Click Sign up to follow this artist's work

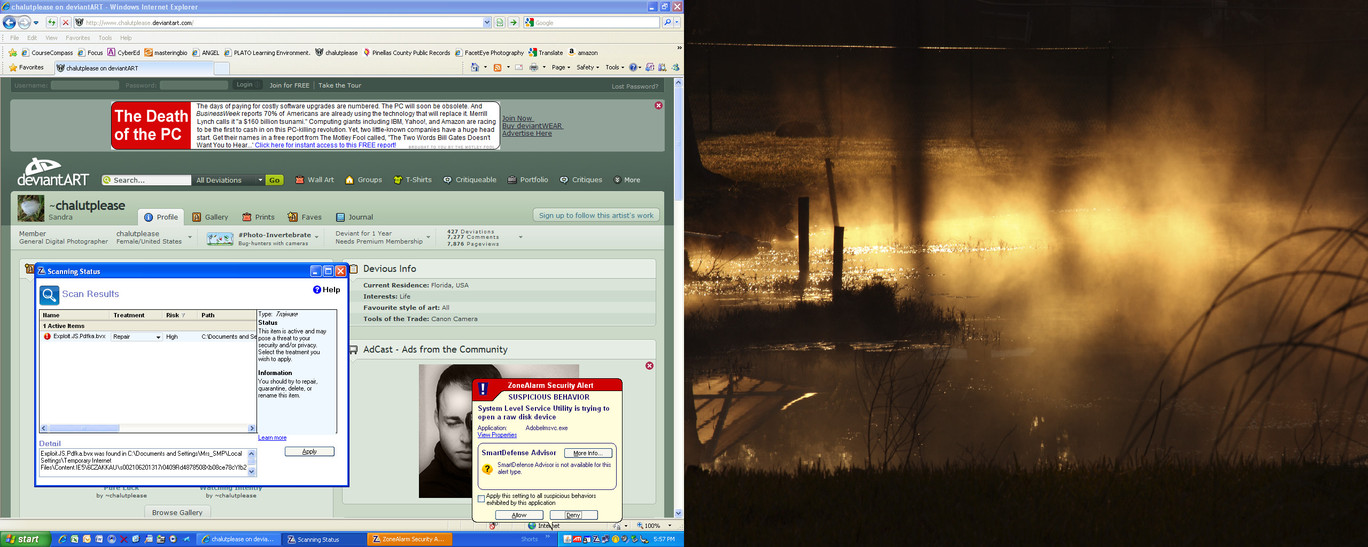coord(596,215)
